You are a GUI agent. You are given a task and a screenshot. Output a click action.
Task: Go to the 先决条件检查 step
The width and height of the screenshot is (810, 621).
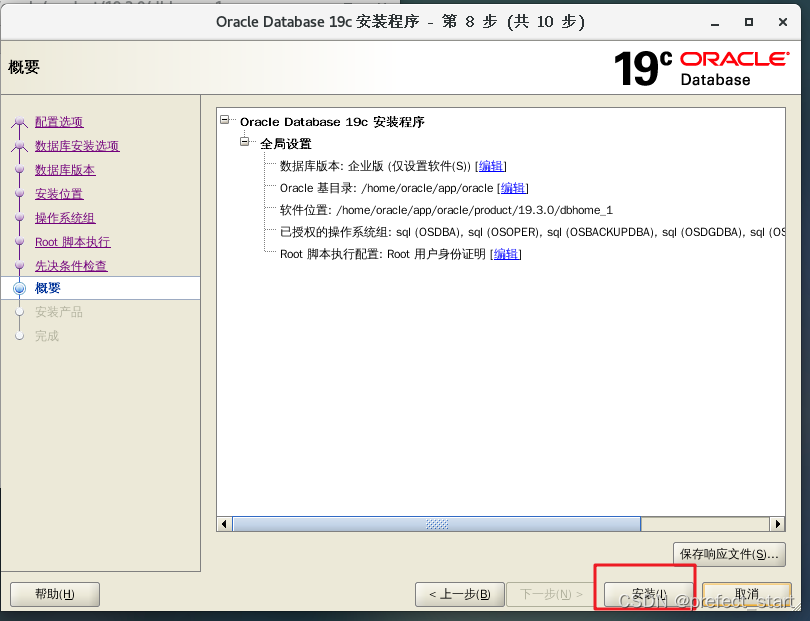(71, 266)
